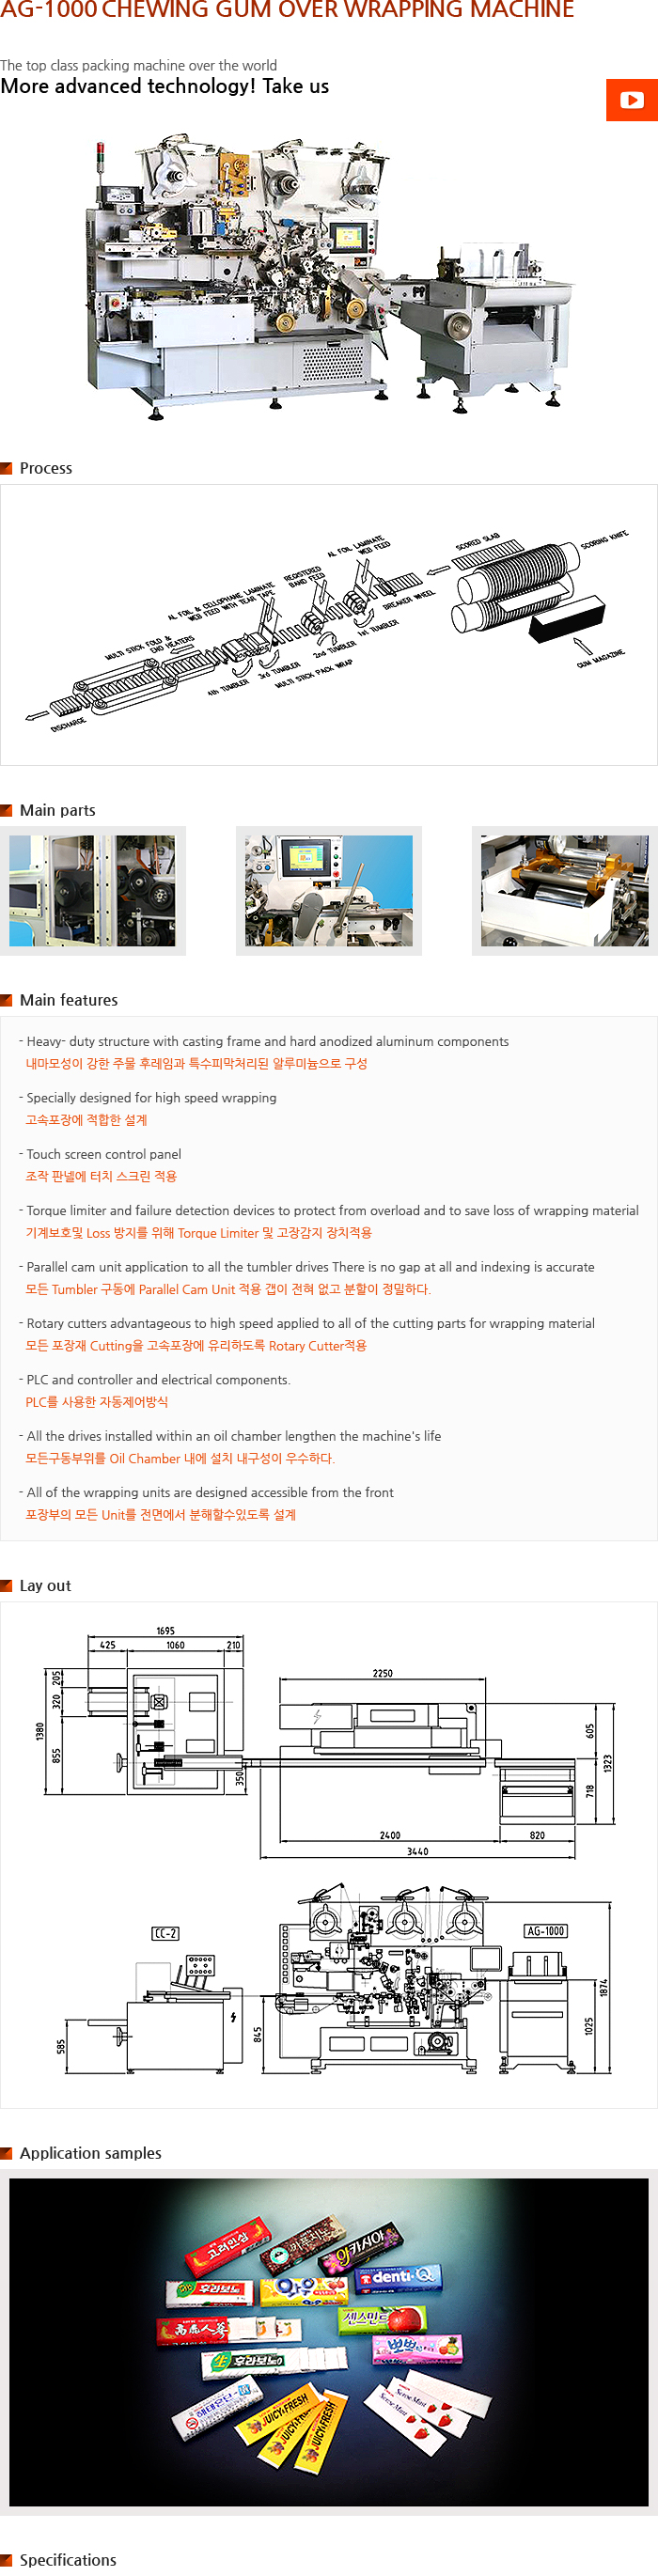This screenshot has height=2576, width=658.
Task: Select the Lay out section heading
Action: coord(45,1586)
